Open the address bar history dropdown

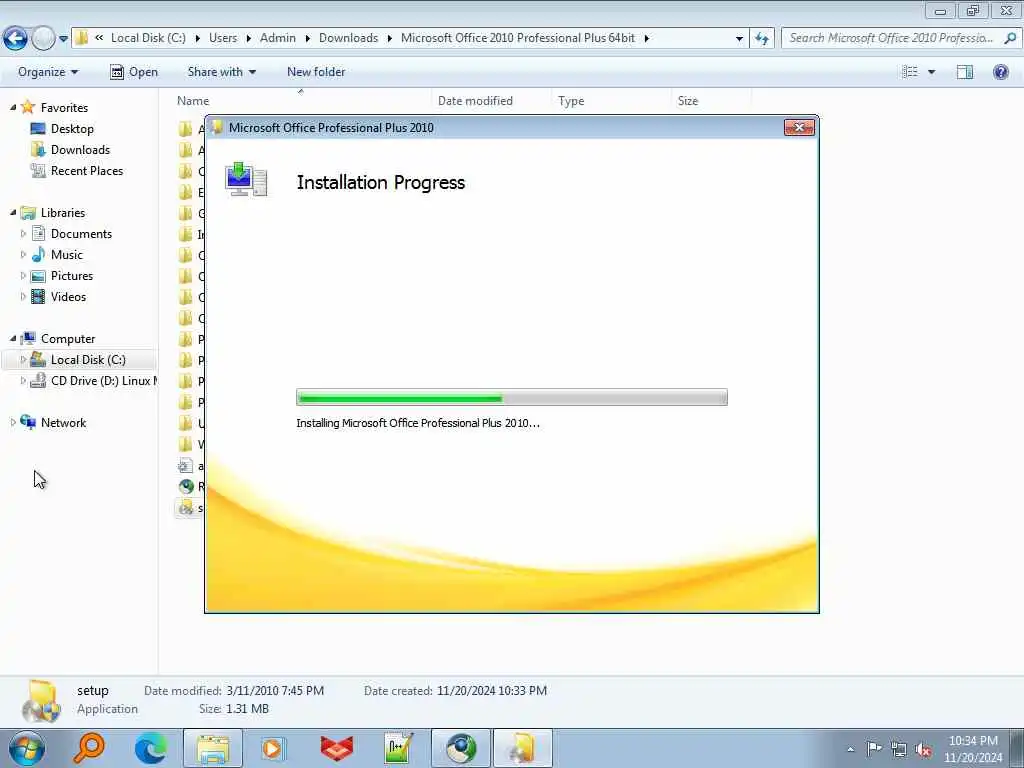point(739,39)
